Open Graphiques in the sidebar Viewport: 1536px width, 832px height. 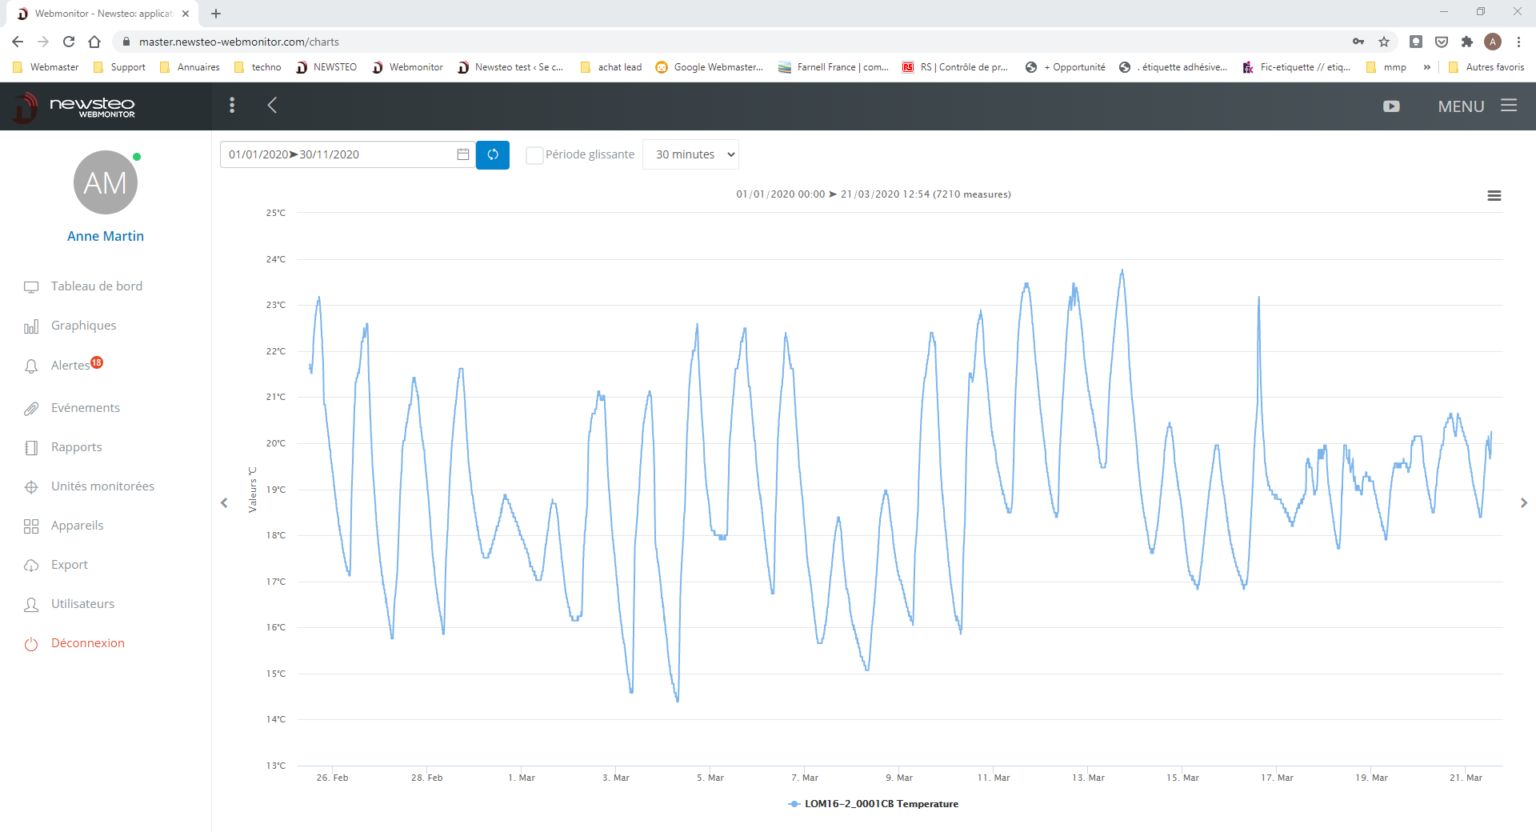83,325
